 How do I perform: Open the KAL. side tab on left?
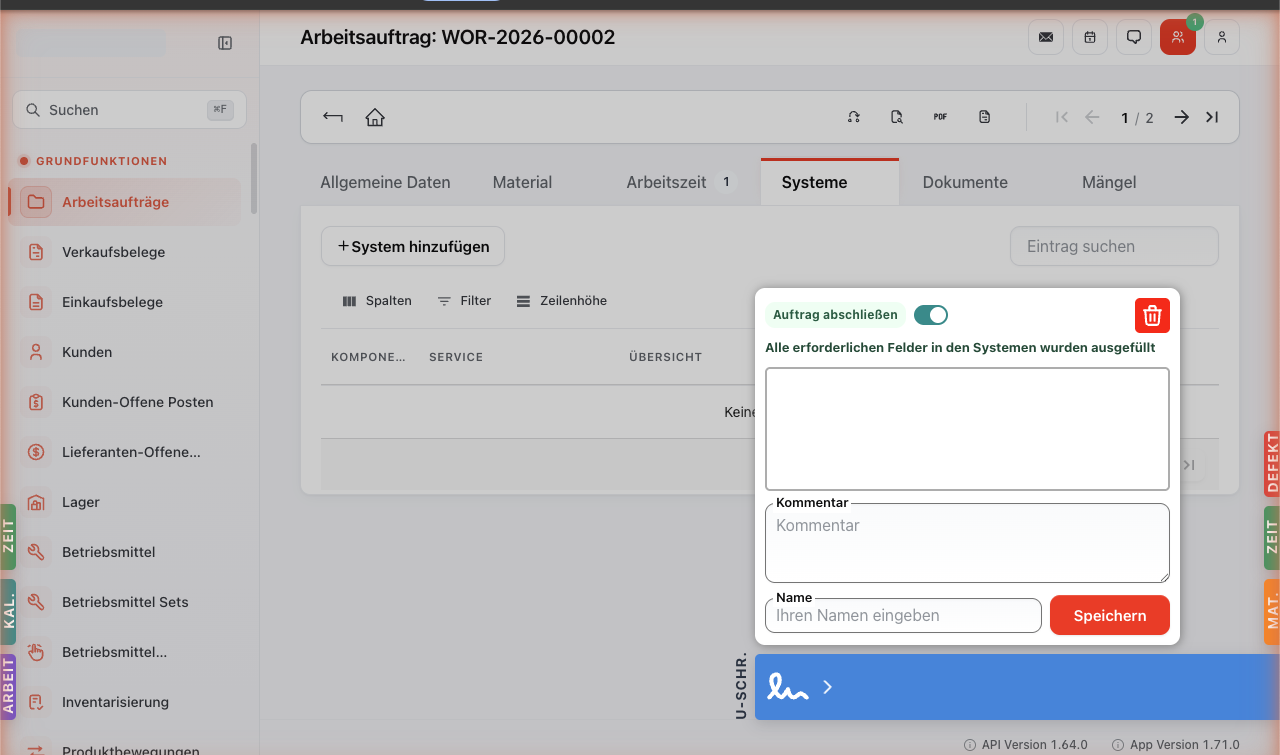[x=8, y=612]
